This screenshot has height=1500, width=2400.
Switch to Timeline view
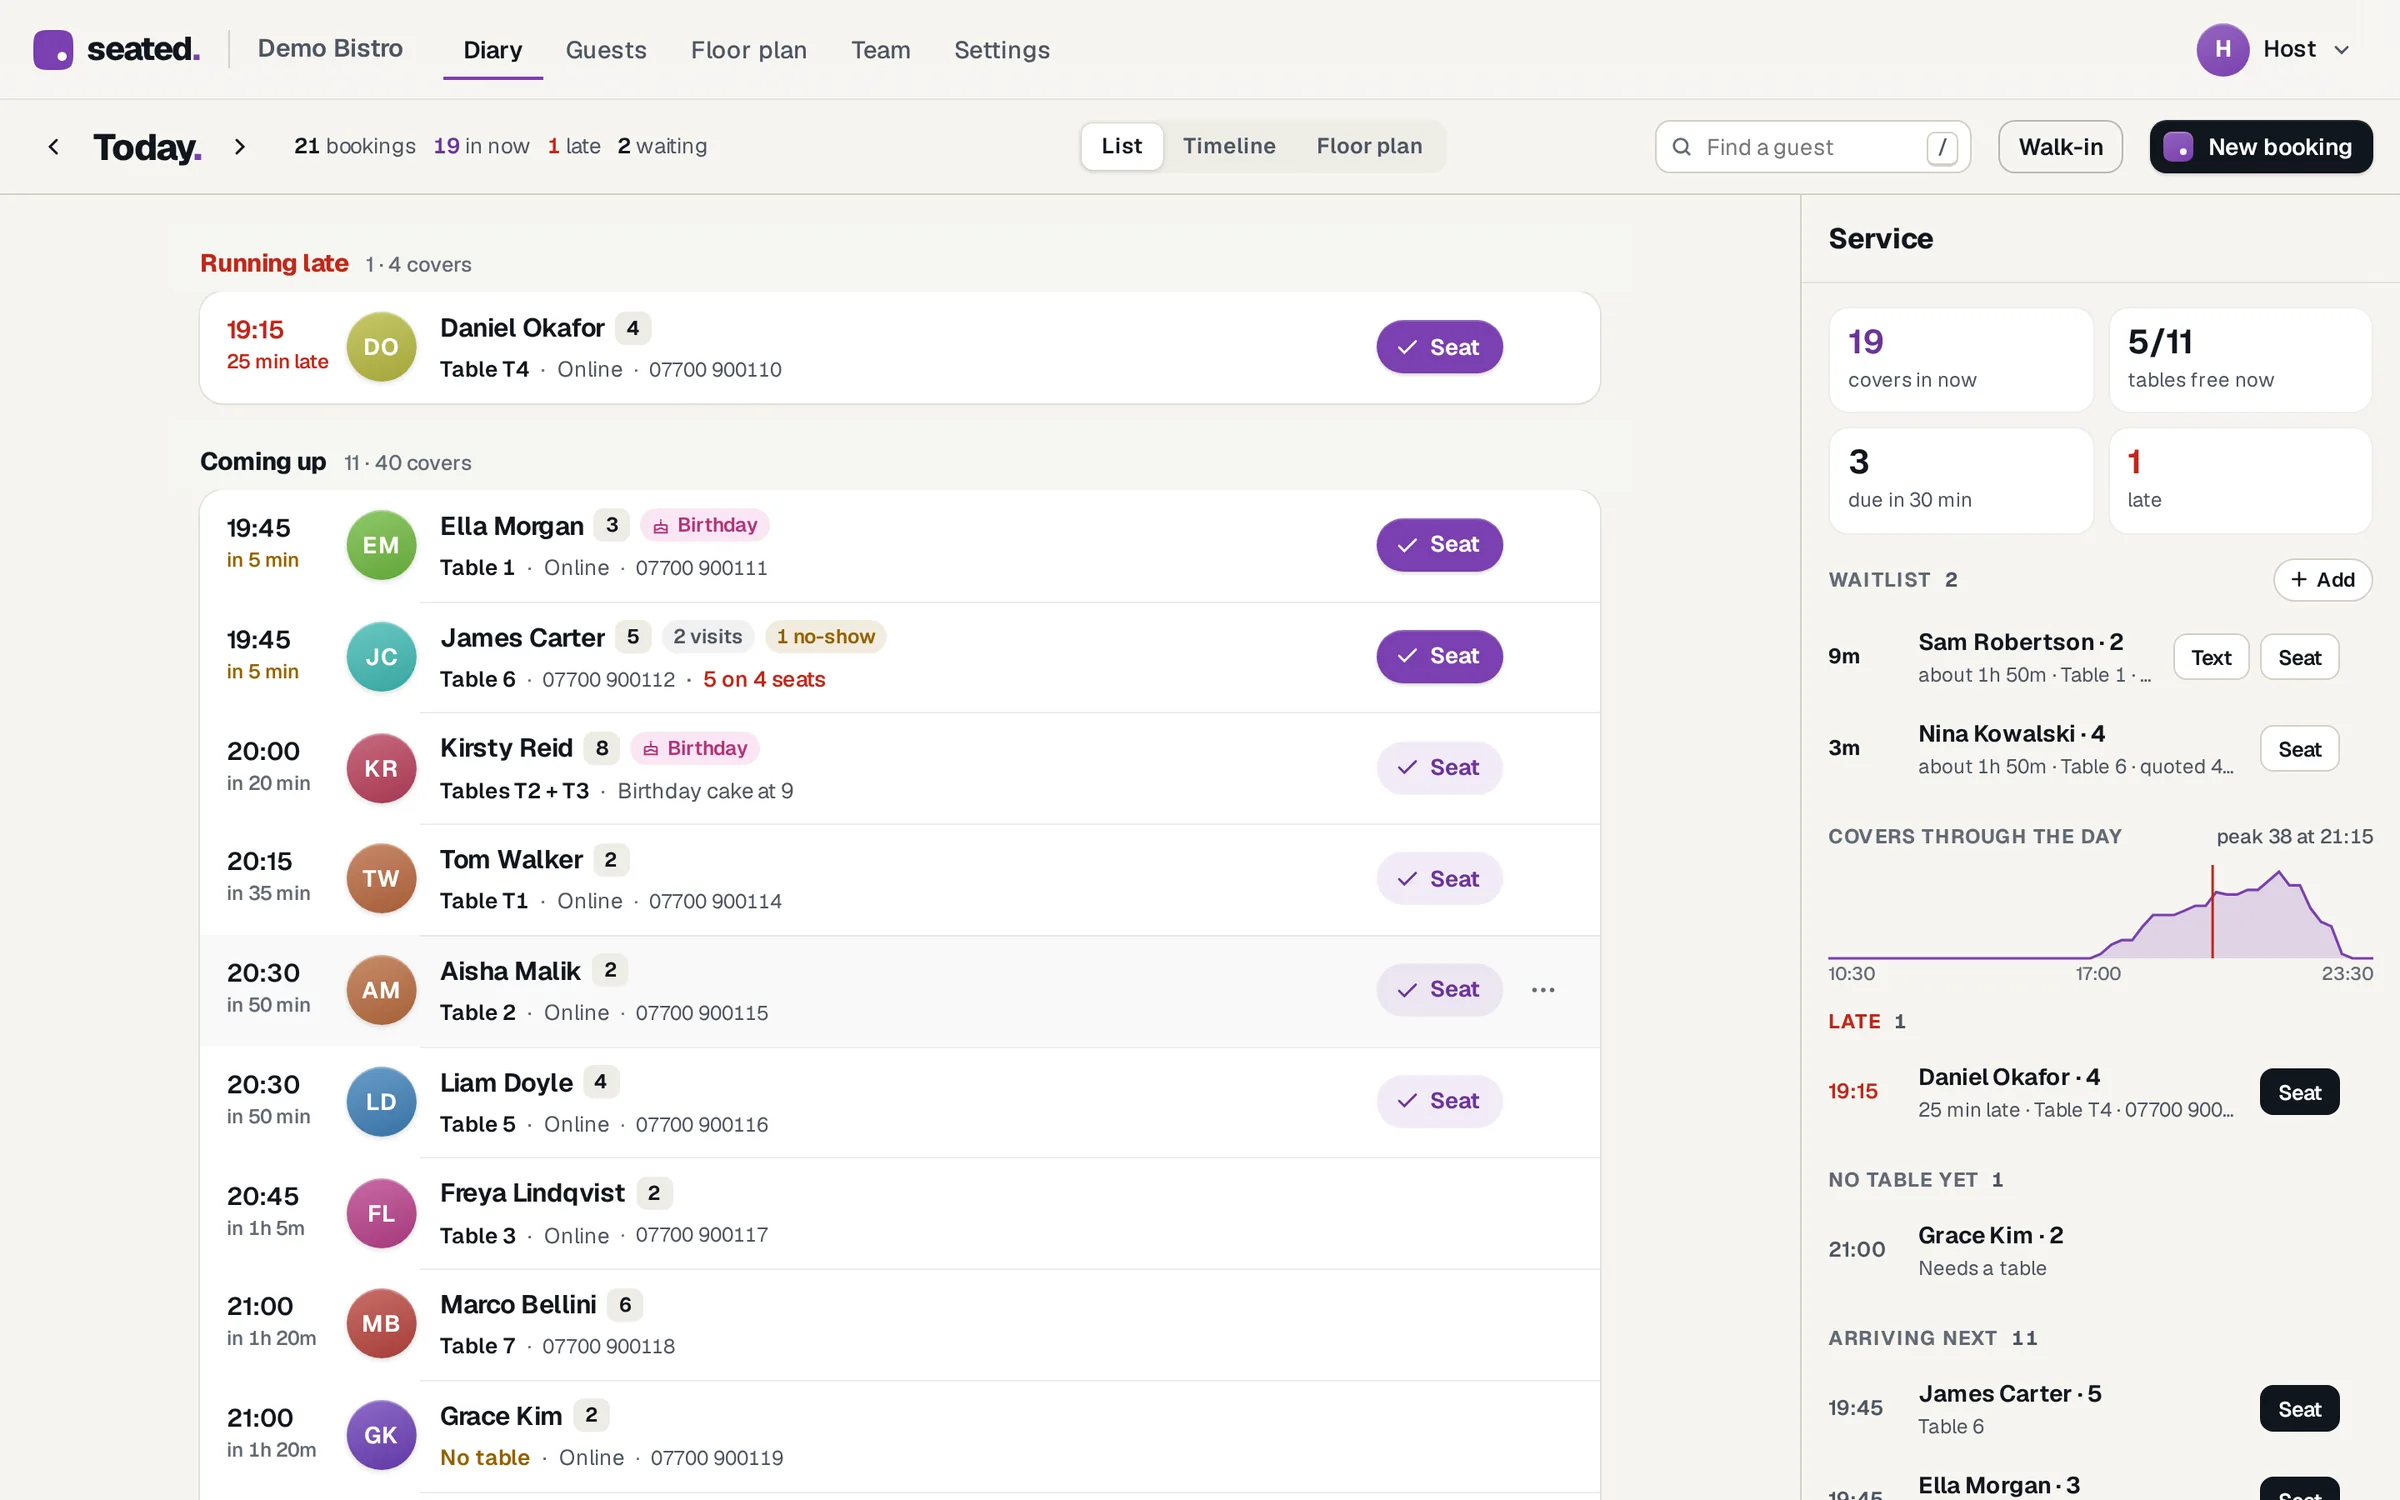pyautogui.click(x=1229, y=146)
